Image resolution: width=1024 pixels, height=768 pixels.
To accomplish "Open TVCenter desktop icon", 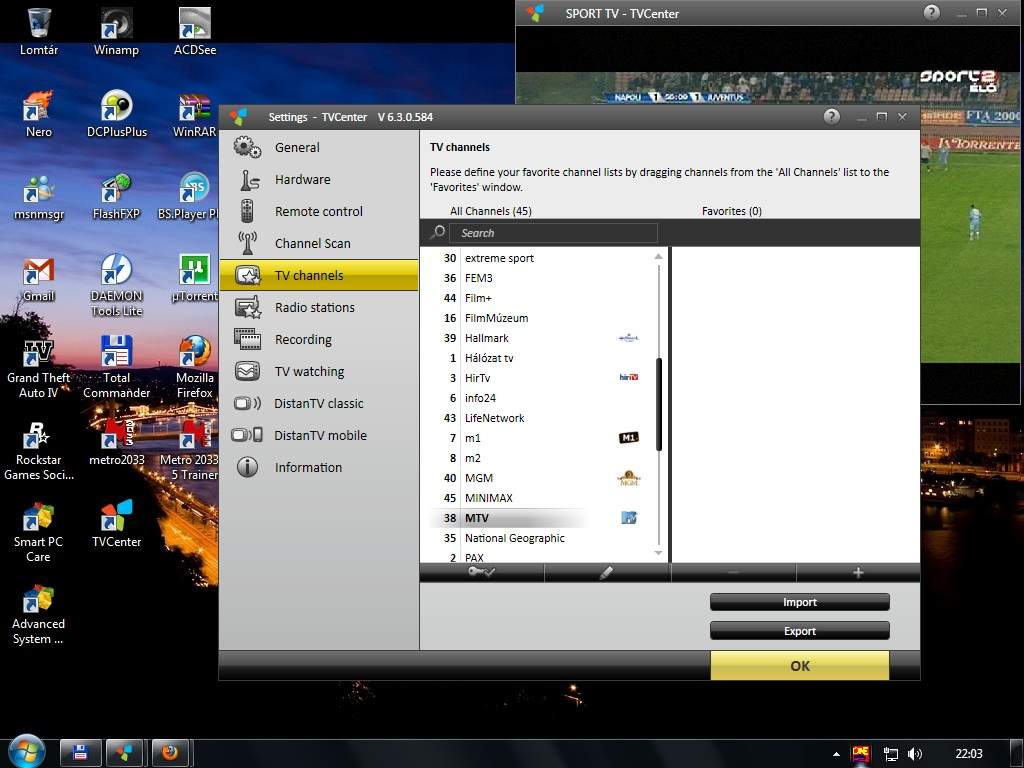I will point(116,524).
